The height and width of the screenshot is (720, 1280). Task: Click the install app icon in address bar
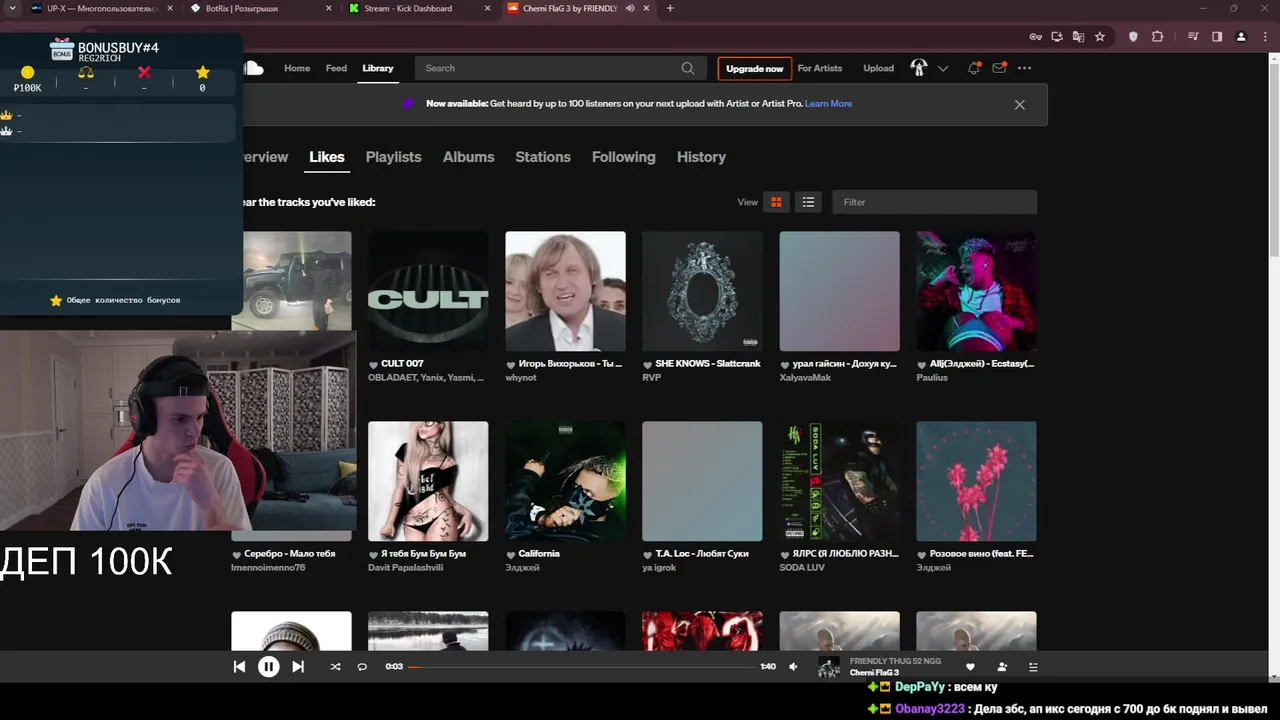point(1057,37)
